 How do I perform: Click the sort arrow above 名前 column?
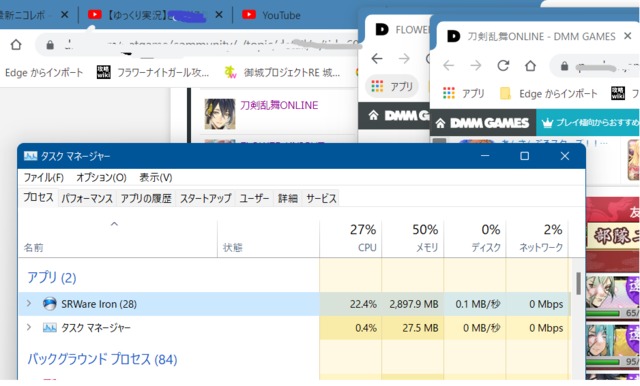[114, 224]
